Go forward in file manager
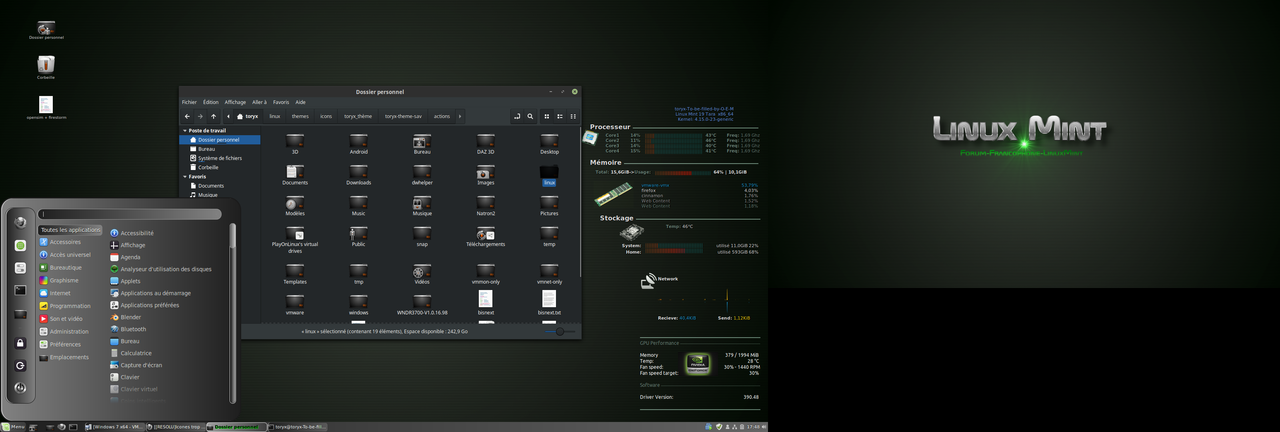This screenshot has height=432, width=1280. [200, 116]
